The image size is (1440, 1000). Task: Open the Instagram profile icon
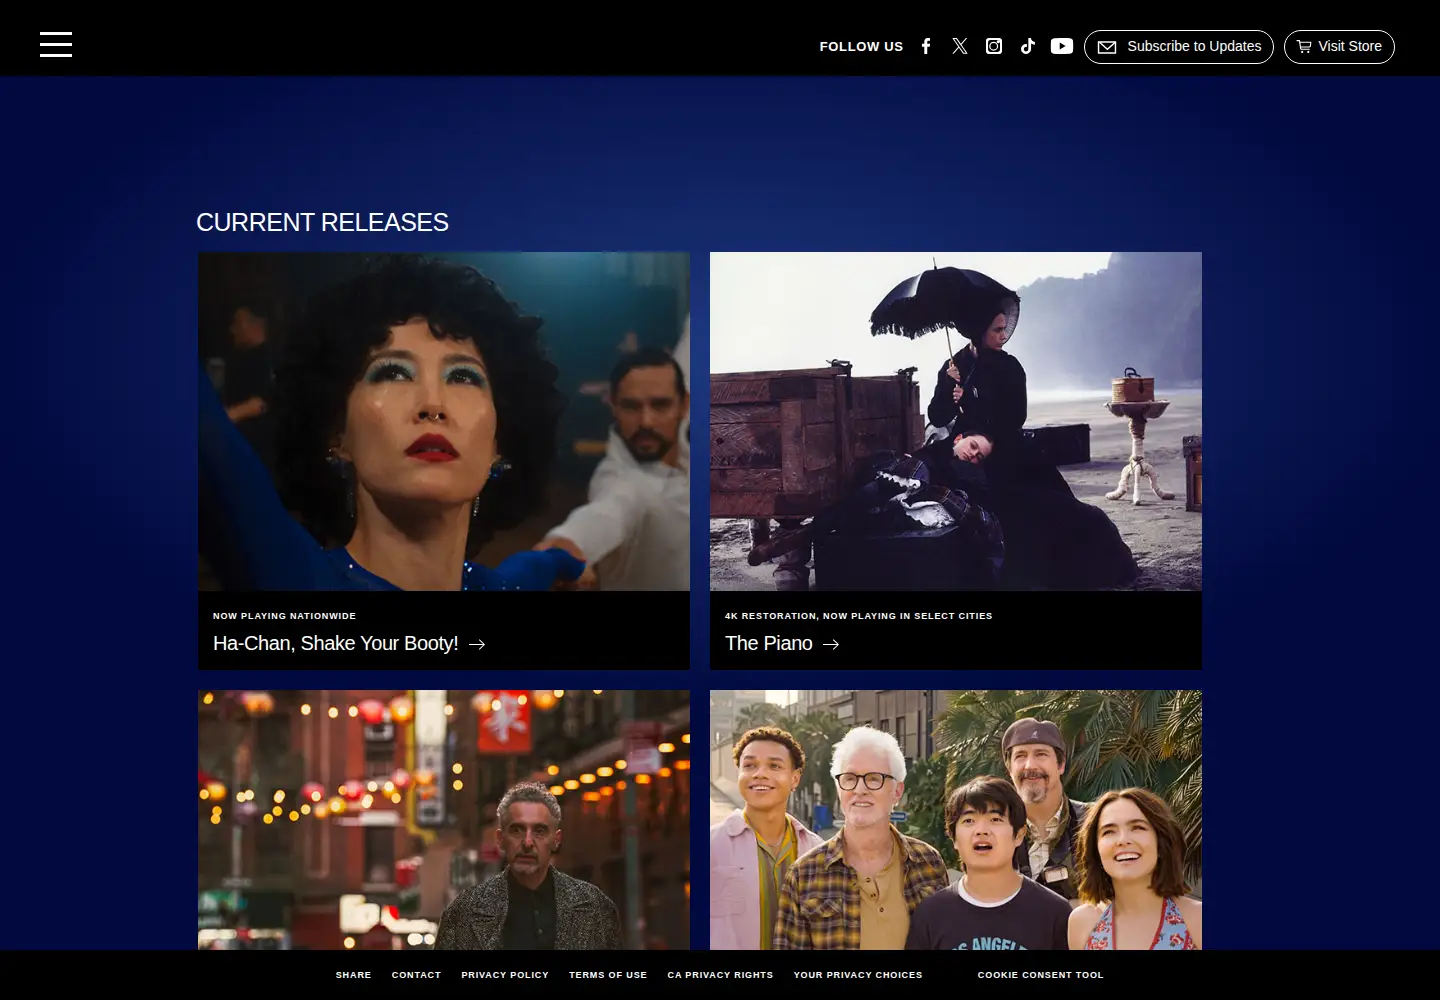(x=994, y=46)
